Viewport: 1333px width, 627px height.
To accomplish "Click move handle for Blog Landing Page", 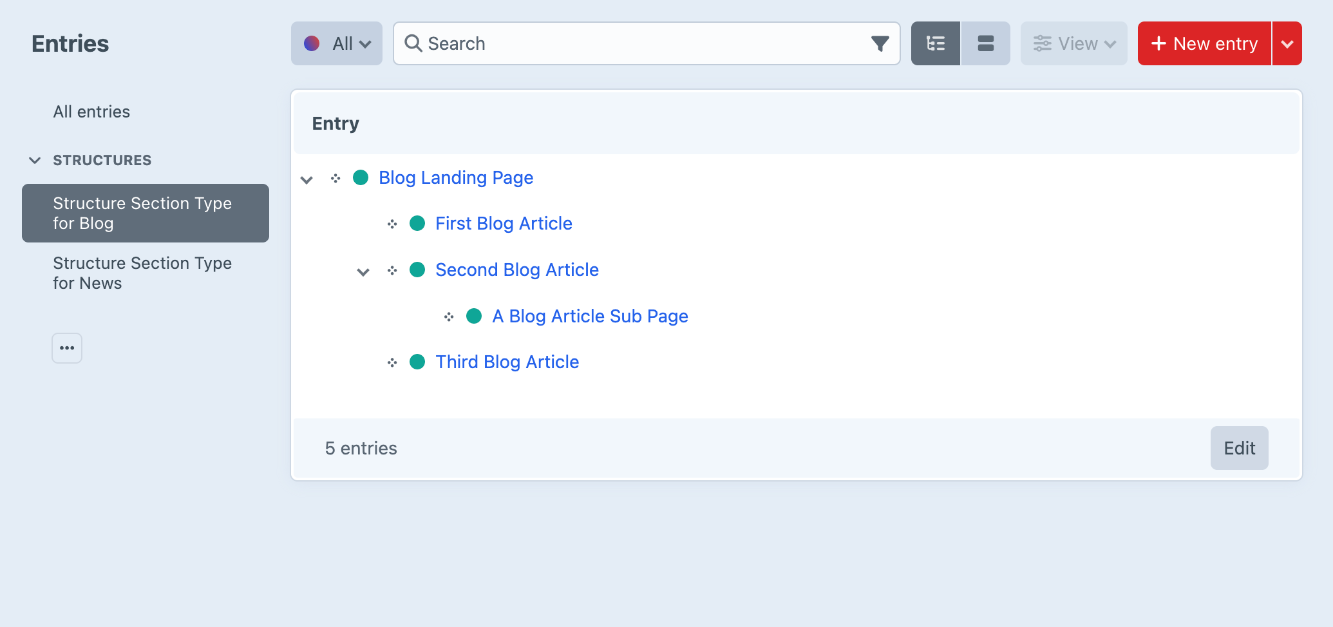I will pyautogui.click(x=336, y=178).
